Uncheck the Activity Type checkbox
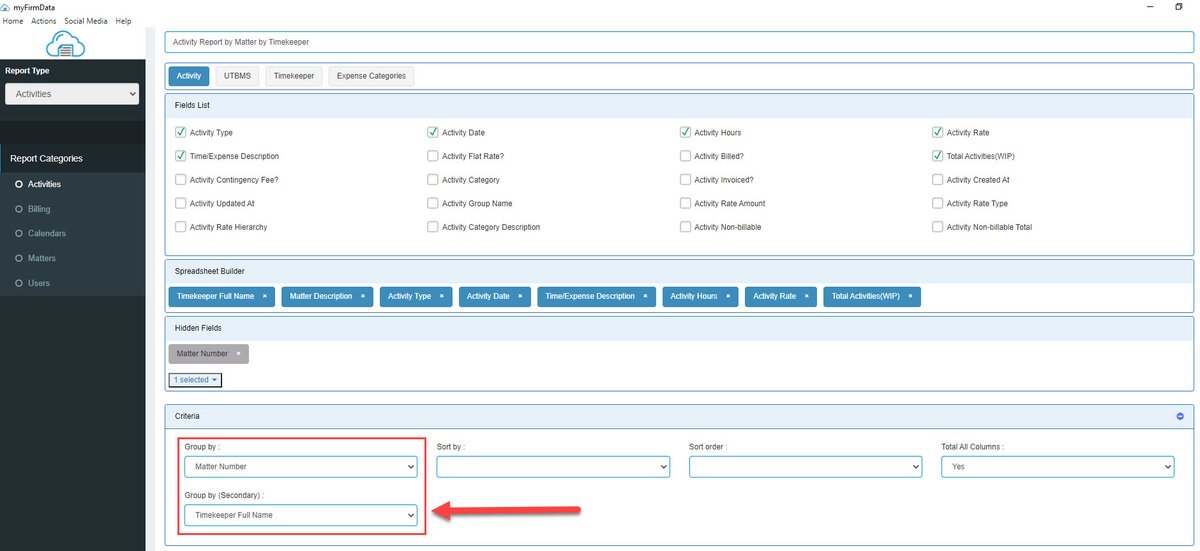 click(181, 132)
